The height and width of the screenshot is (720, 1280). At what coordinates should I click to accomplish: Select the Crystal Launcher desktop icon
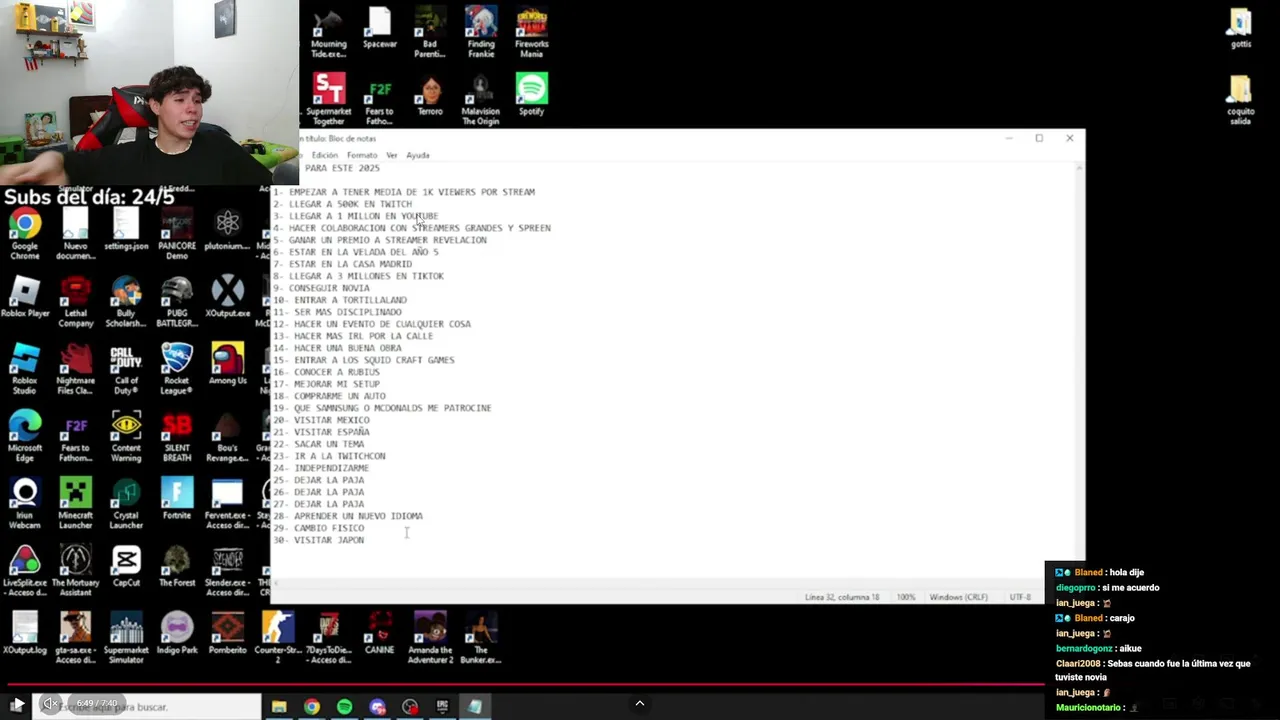pyautogui.click(x=126, y=504)
